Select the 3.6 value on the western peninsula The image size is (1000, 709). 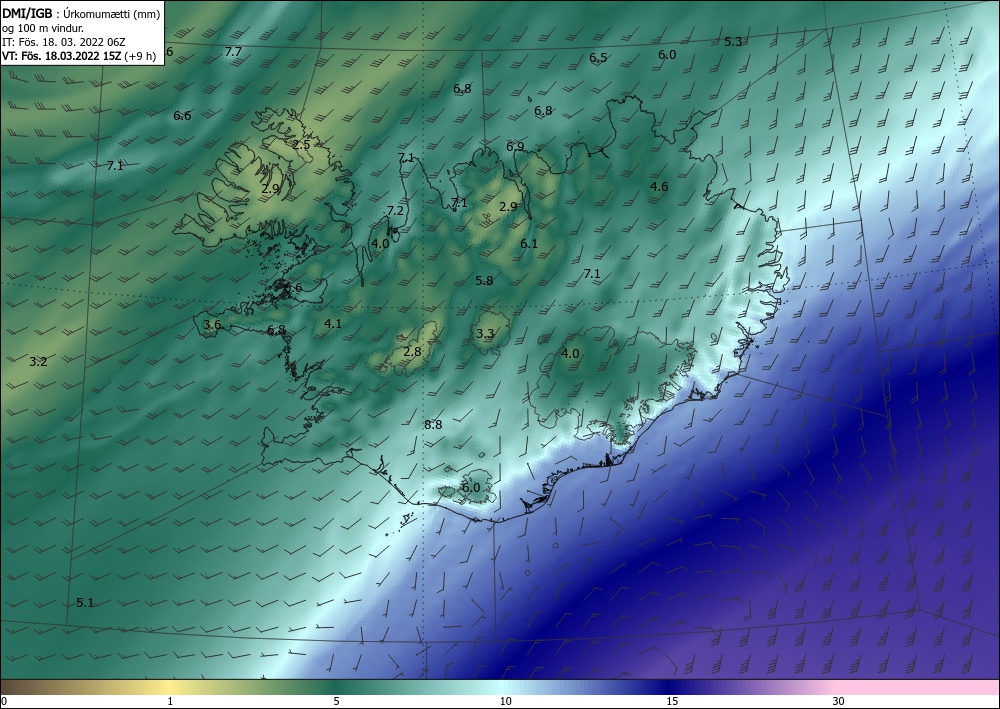[212, 325]
